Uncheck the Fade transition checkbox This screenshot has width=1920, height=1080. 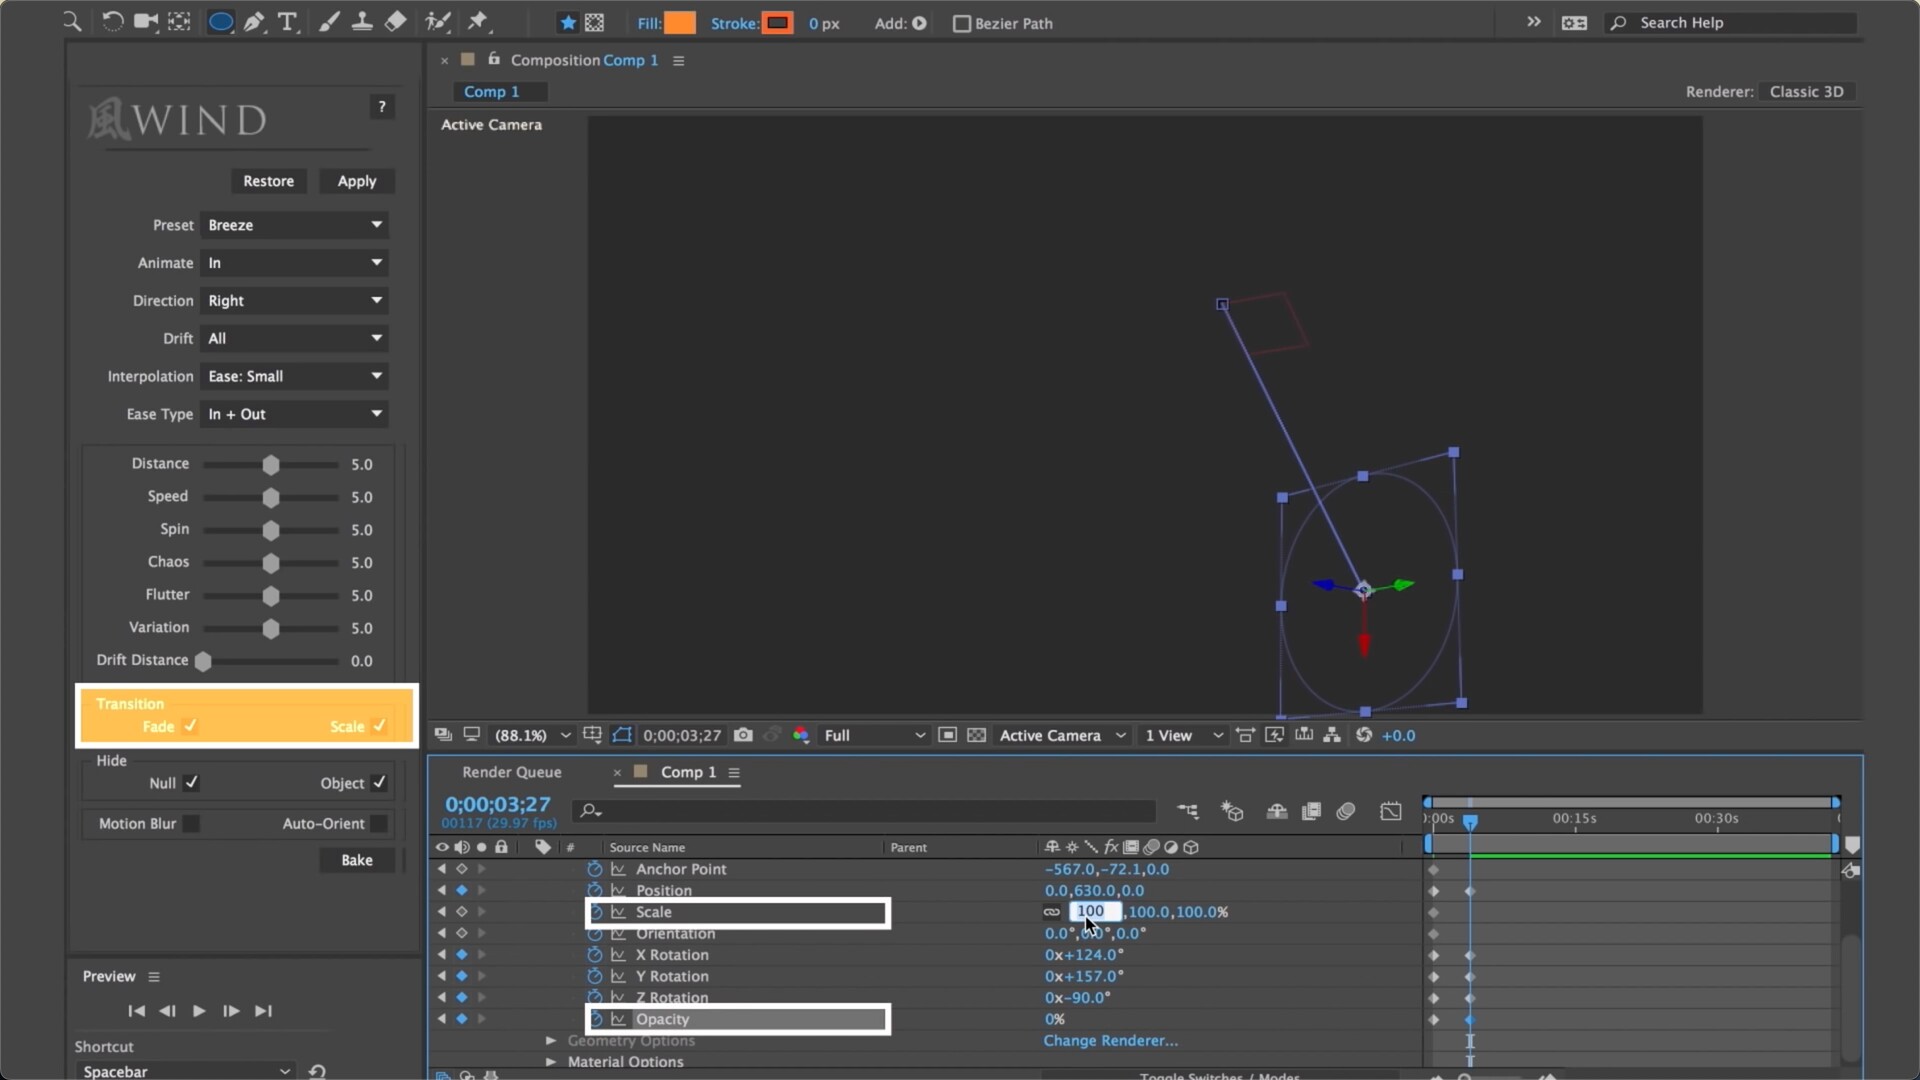(x=190, y=726)
